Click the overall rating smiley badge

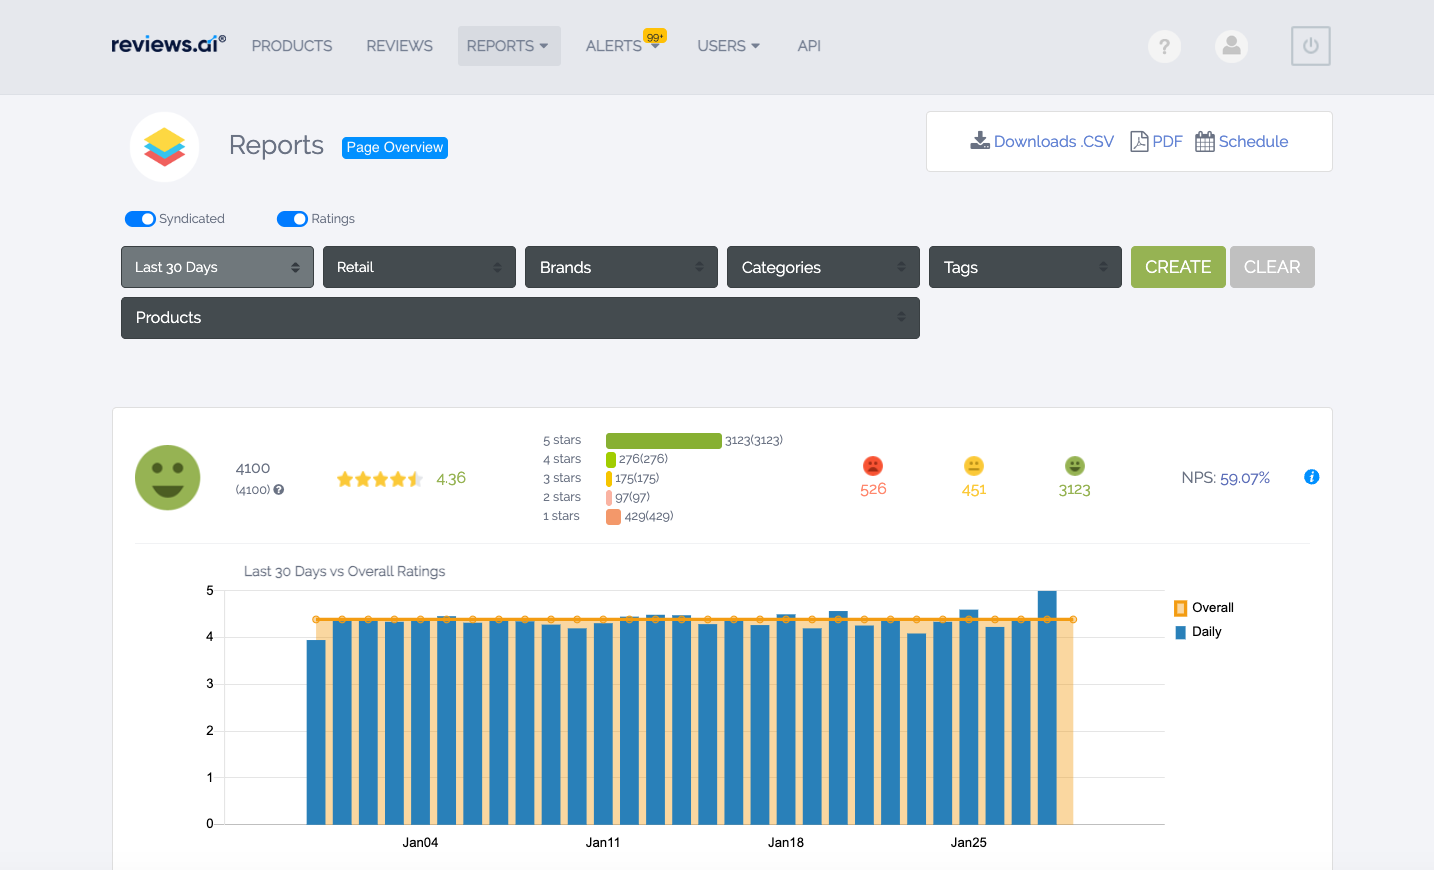tap(167, 477)
